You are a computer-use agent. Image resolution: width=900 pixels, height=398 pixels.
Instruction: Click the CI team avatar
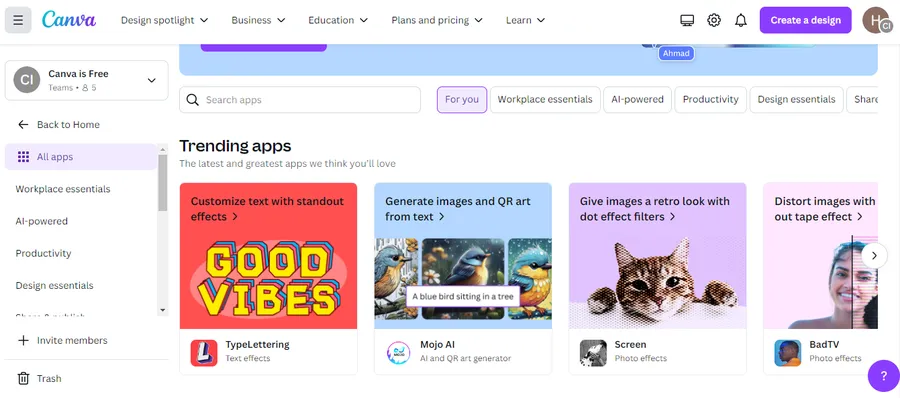pyautogui.click(x=27, y=80)
